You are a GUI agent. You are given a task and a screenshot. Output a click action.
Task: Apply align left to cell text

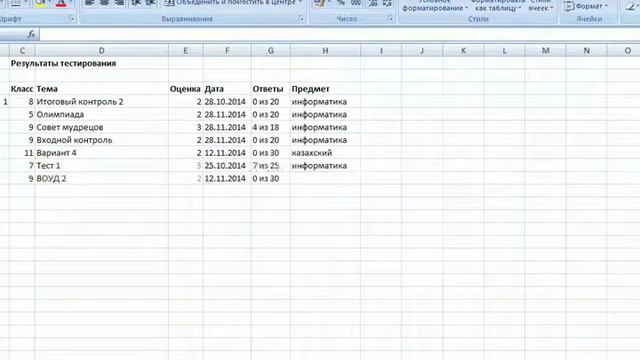pyautogui.click(x=89, y=3)
